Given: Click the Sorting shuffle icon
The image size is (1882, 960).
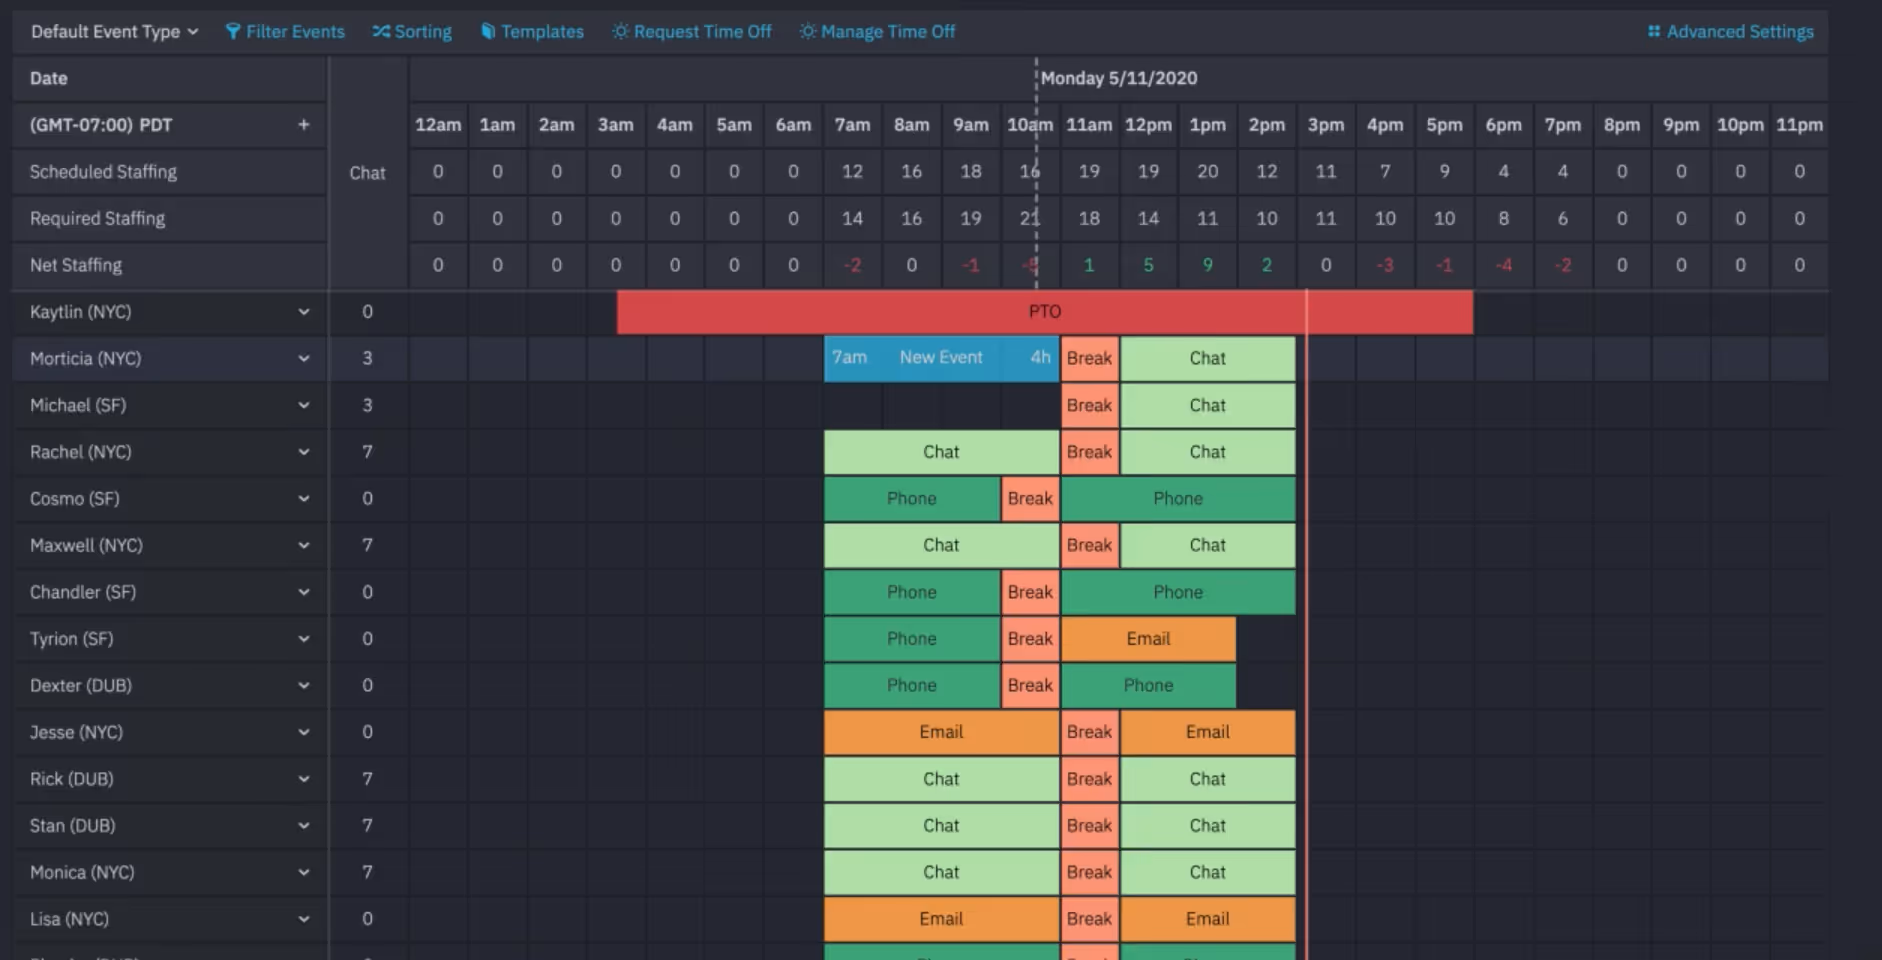Looking at the screenshot, I should [x=381, y=32].
